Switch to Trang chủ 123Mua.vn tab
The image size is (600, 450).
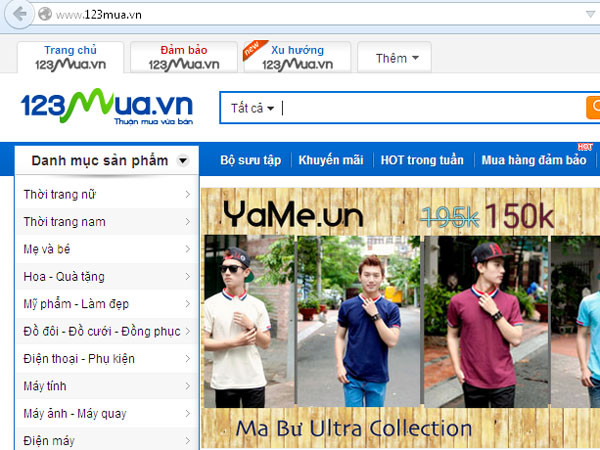click(70, 57)
